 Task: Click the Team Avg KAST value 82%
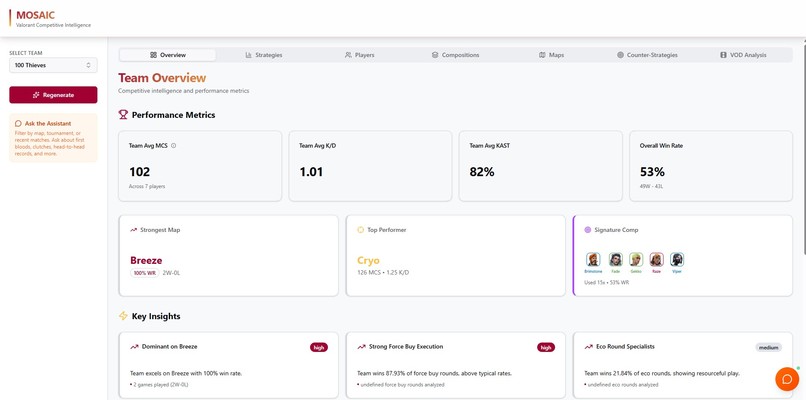coord(482,172)
